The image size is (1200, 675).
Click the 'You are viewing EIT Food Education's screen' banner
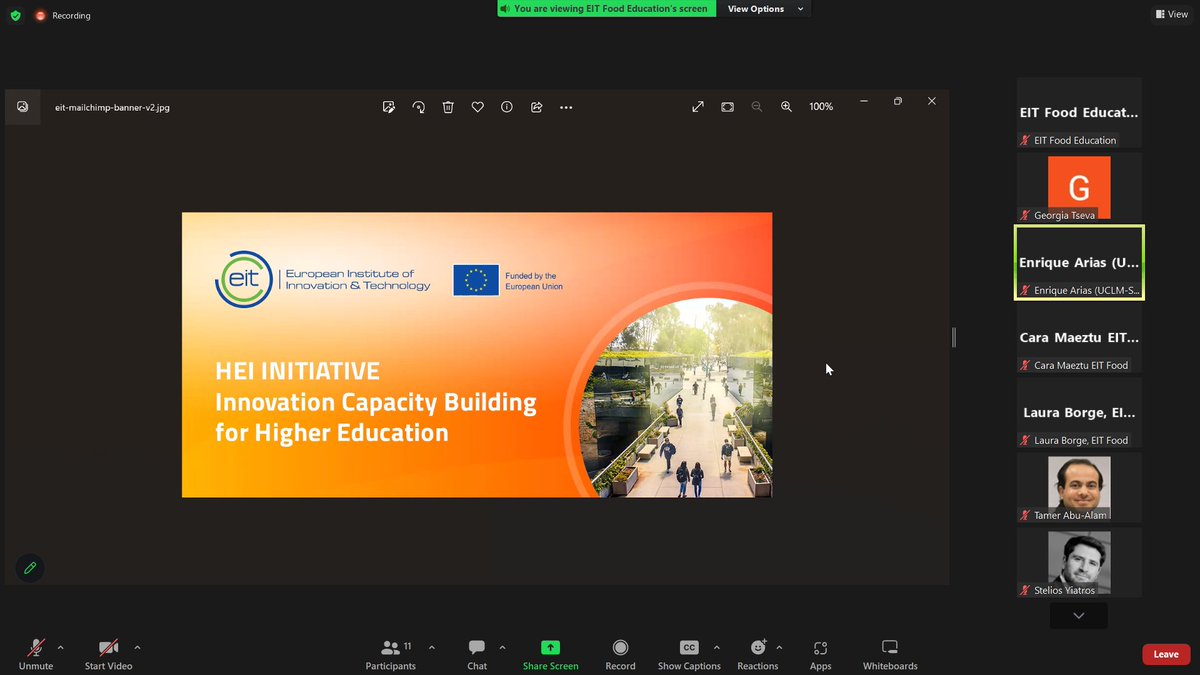point(606,9)
